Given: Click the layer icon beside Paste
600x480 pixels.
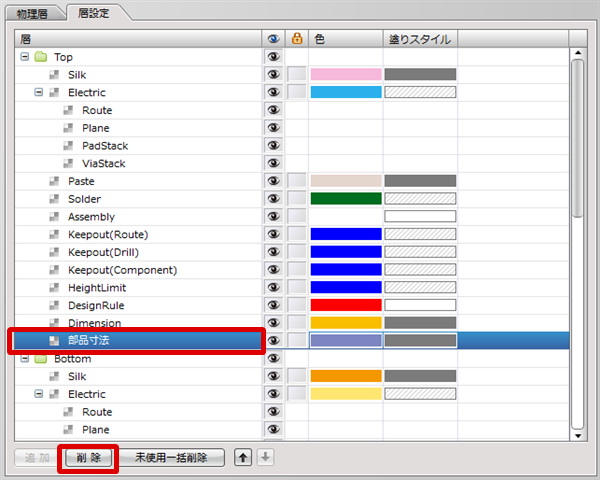Looking at the screenshot, I should (55, 181).
